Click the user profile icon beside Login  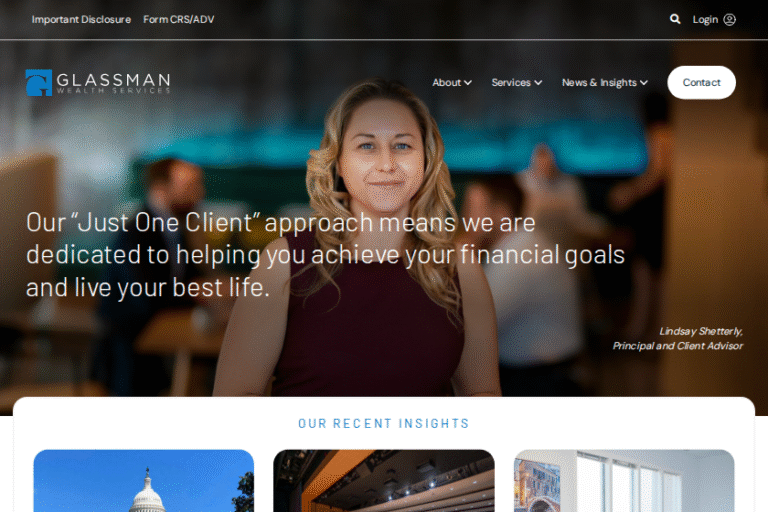point(729,20)
